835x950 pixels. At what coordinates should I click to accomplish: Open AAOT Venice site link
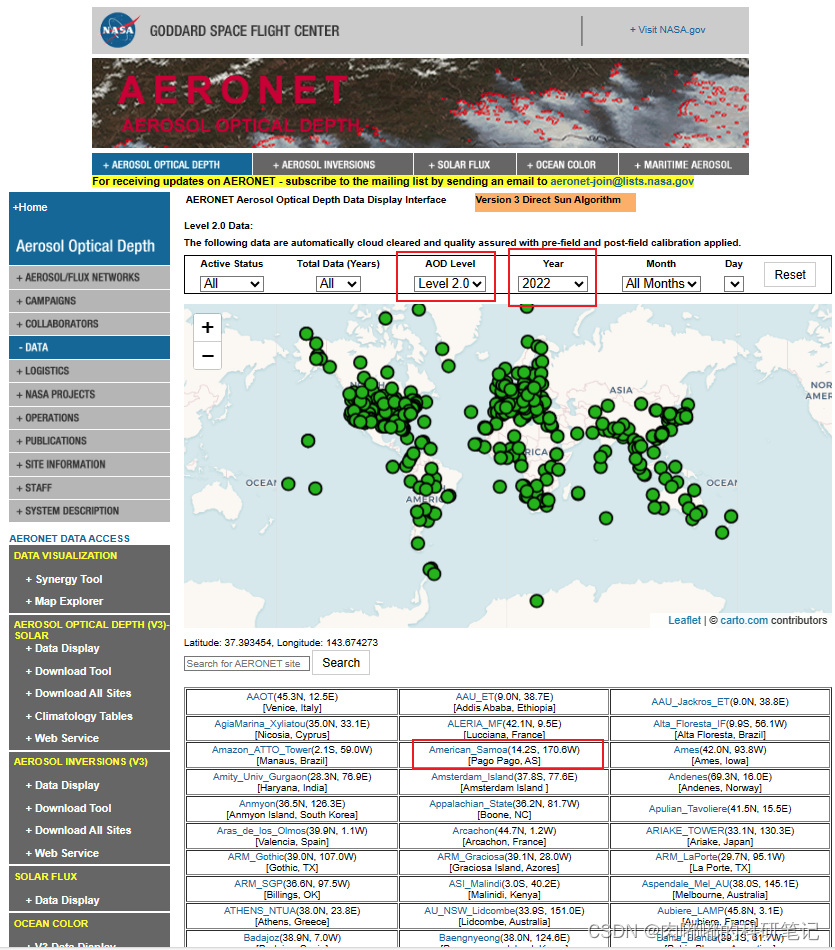pos(260,697)
